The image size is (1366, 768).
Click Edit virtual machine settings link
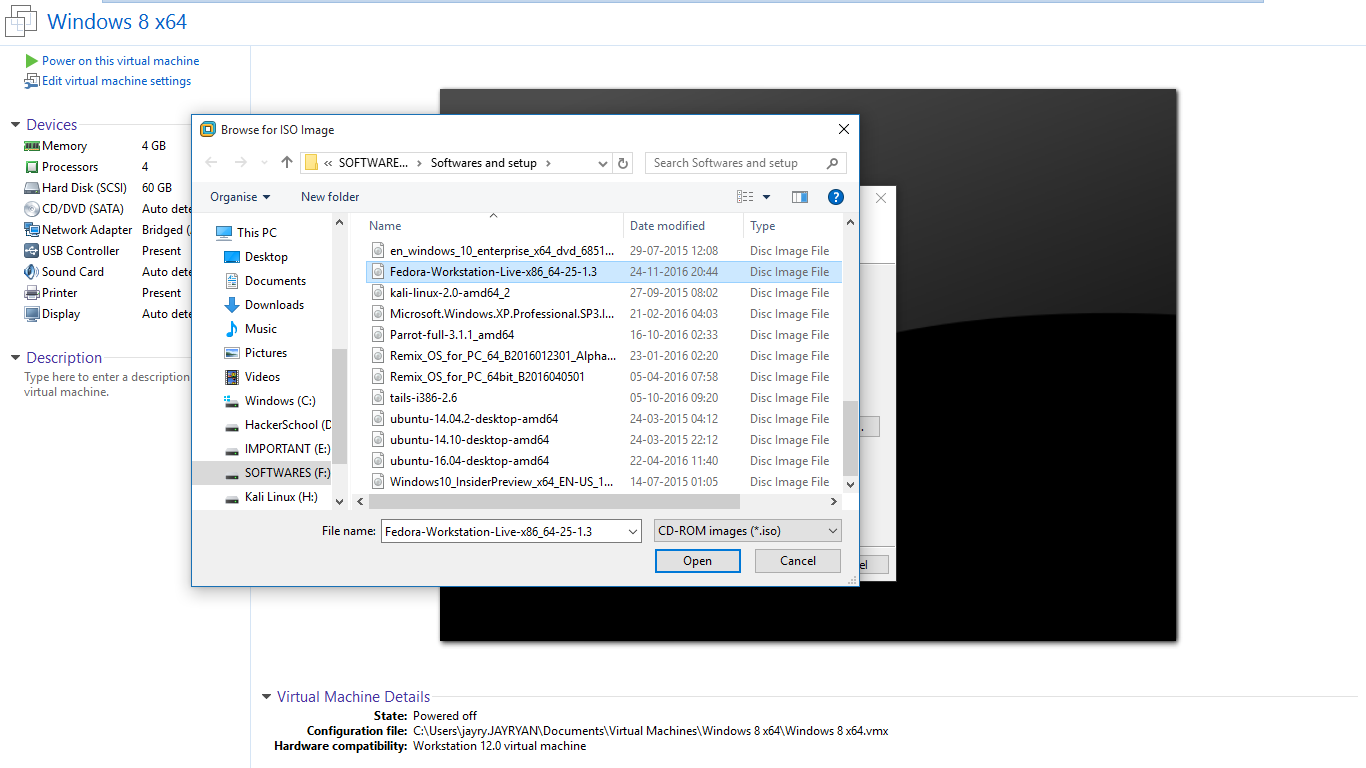click(116, 81)
